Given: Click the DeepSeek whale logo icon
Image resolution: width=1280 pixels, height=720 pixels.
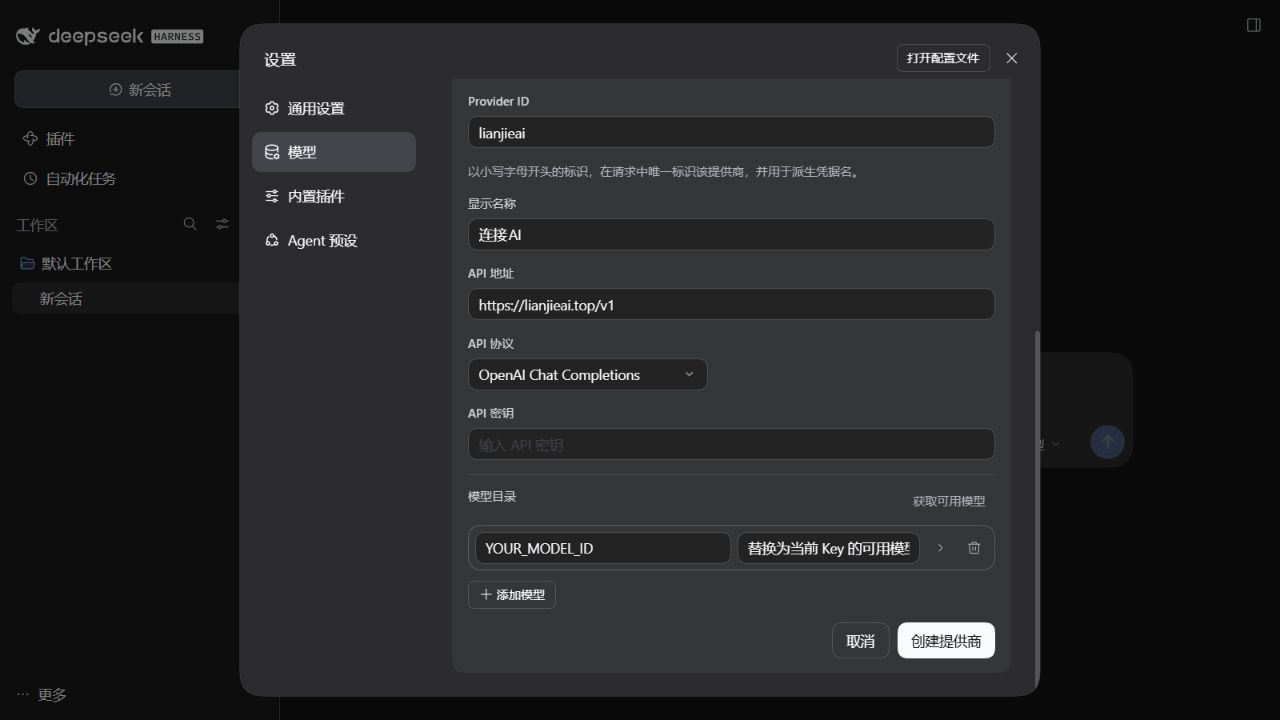Looking at the screenshot, I should 29,36.
